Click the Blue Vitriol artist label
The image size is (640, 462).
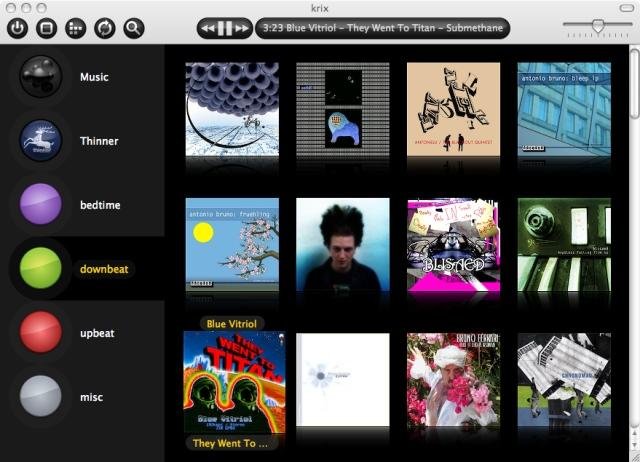[231, 324]
